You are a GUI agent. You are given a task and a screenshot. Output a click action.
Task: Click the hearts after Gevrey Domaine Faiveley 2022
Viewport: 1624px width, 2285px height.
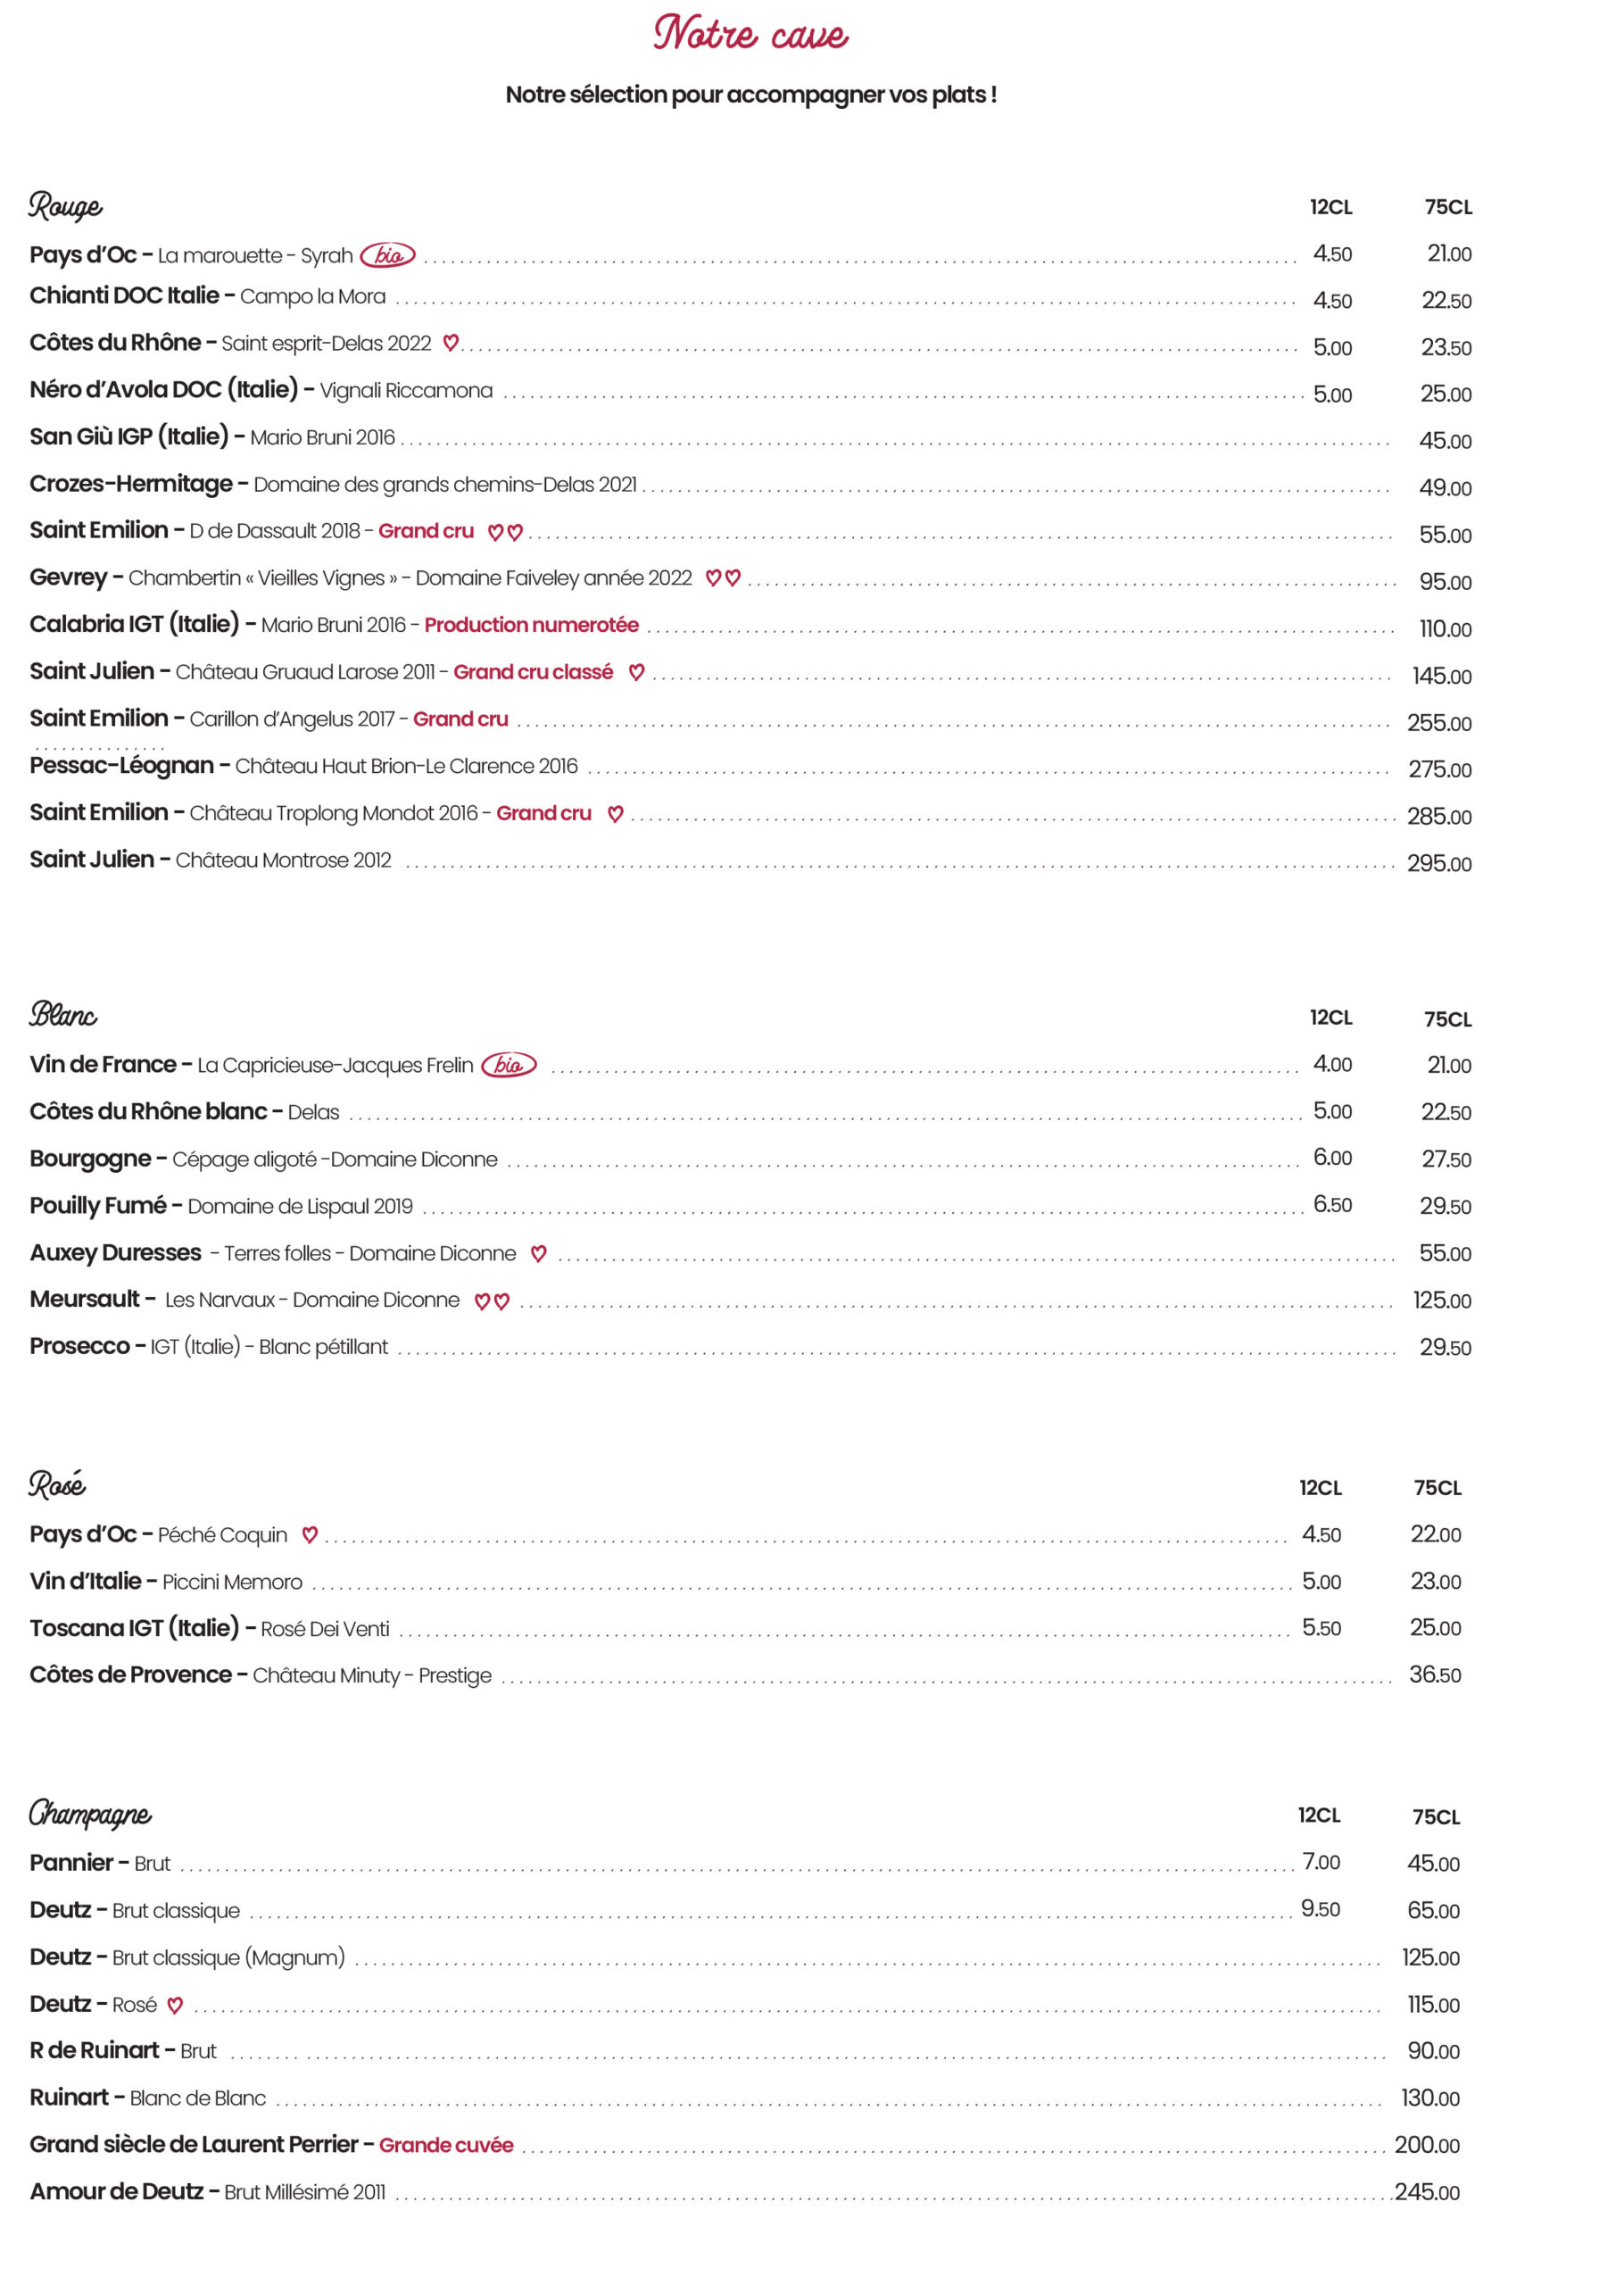pos(723,578)
